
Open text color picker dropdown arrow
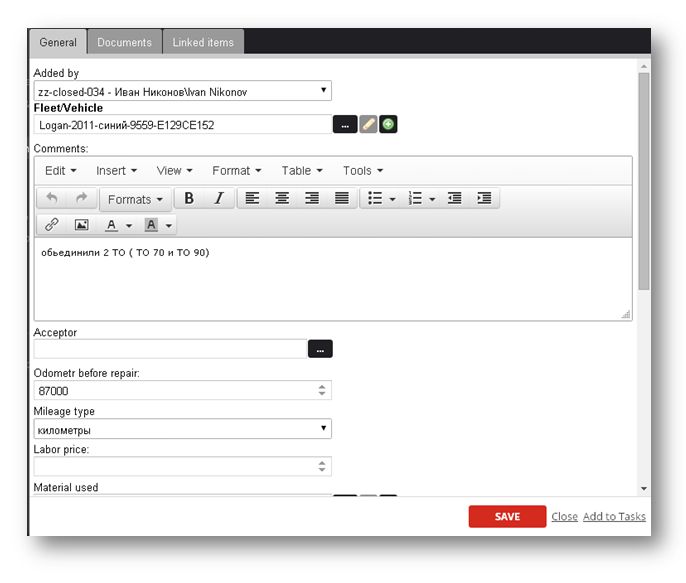point(129,226)
